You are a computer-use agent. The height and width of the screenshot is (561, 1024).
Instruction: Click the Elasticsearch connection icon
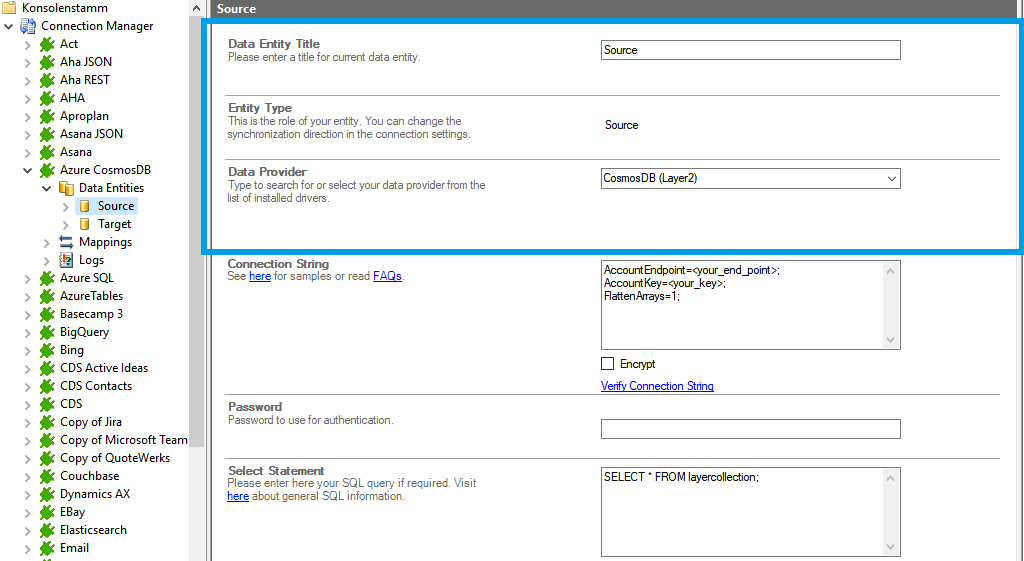coord(47,530)
